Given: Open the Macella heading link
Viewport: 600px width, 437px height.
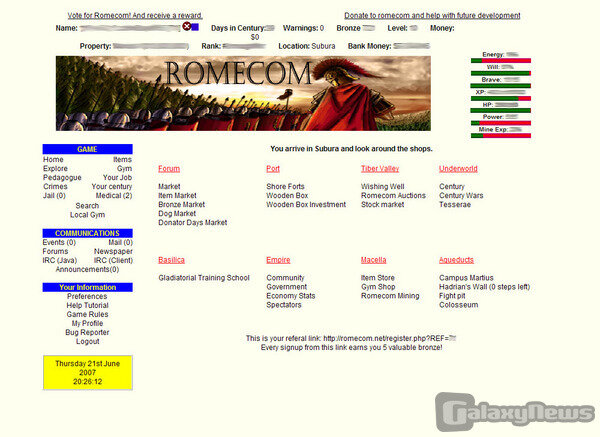Looking at the screenshot, I should 373,260.
